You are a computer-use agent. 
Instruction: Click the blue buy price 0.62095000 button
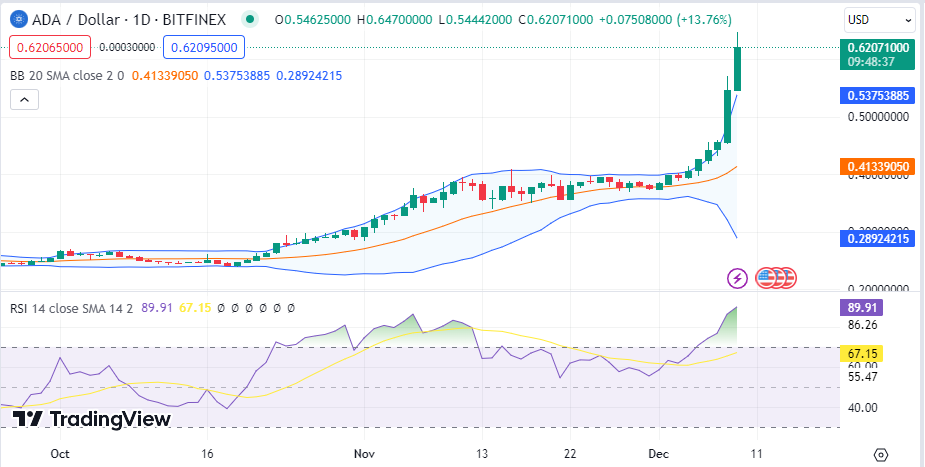tap(204, 47)
